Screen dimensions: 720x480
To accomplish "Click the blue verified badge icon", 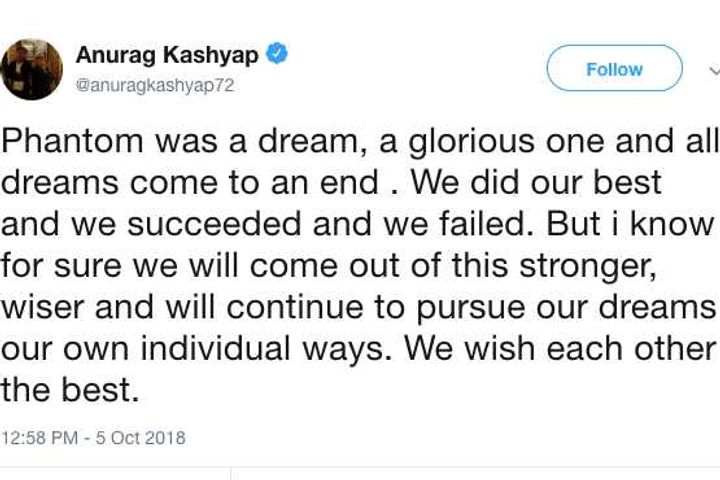I will click(278, 55).
